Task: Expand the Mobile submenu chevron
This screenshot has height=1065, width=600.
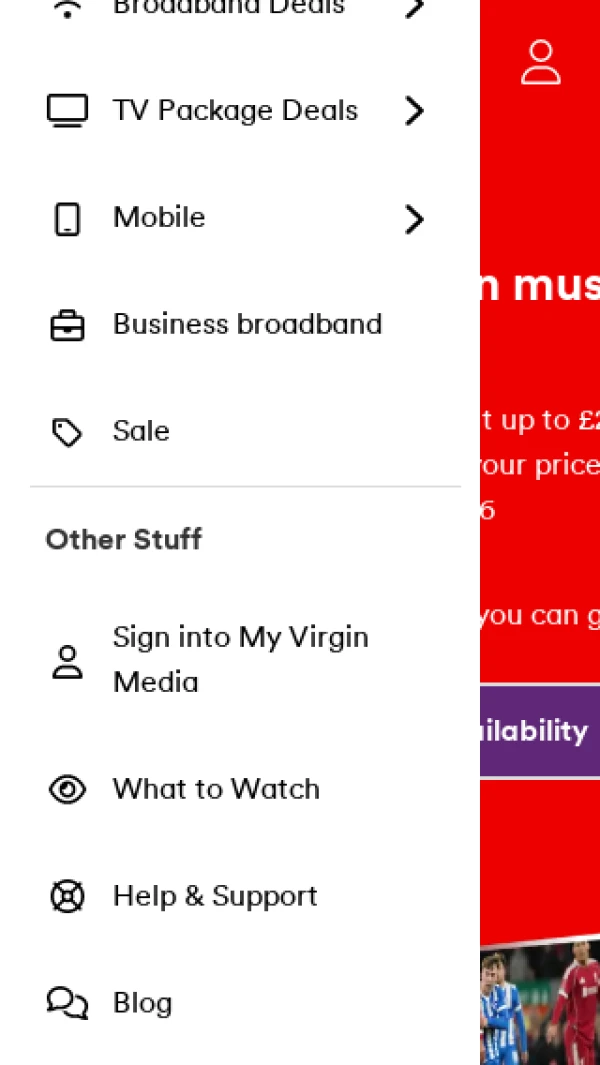Action: point(415,218)
